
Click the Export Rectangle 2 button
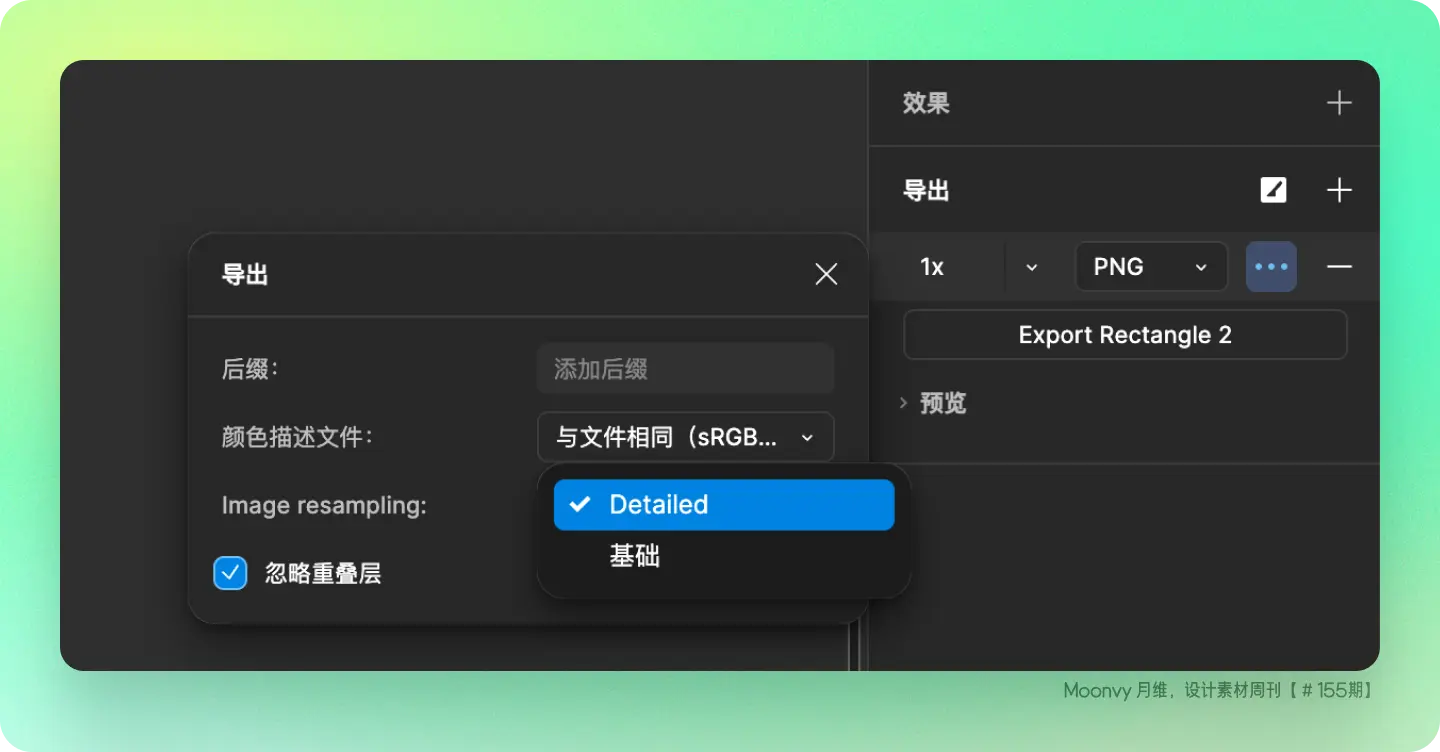click(1125, 335)
